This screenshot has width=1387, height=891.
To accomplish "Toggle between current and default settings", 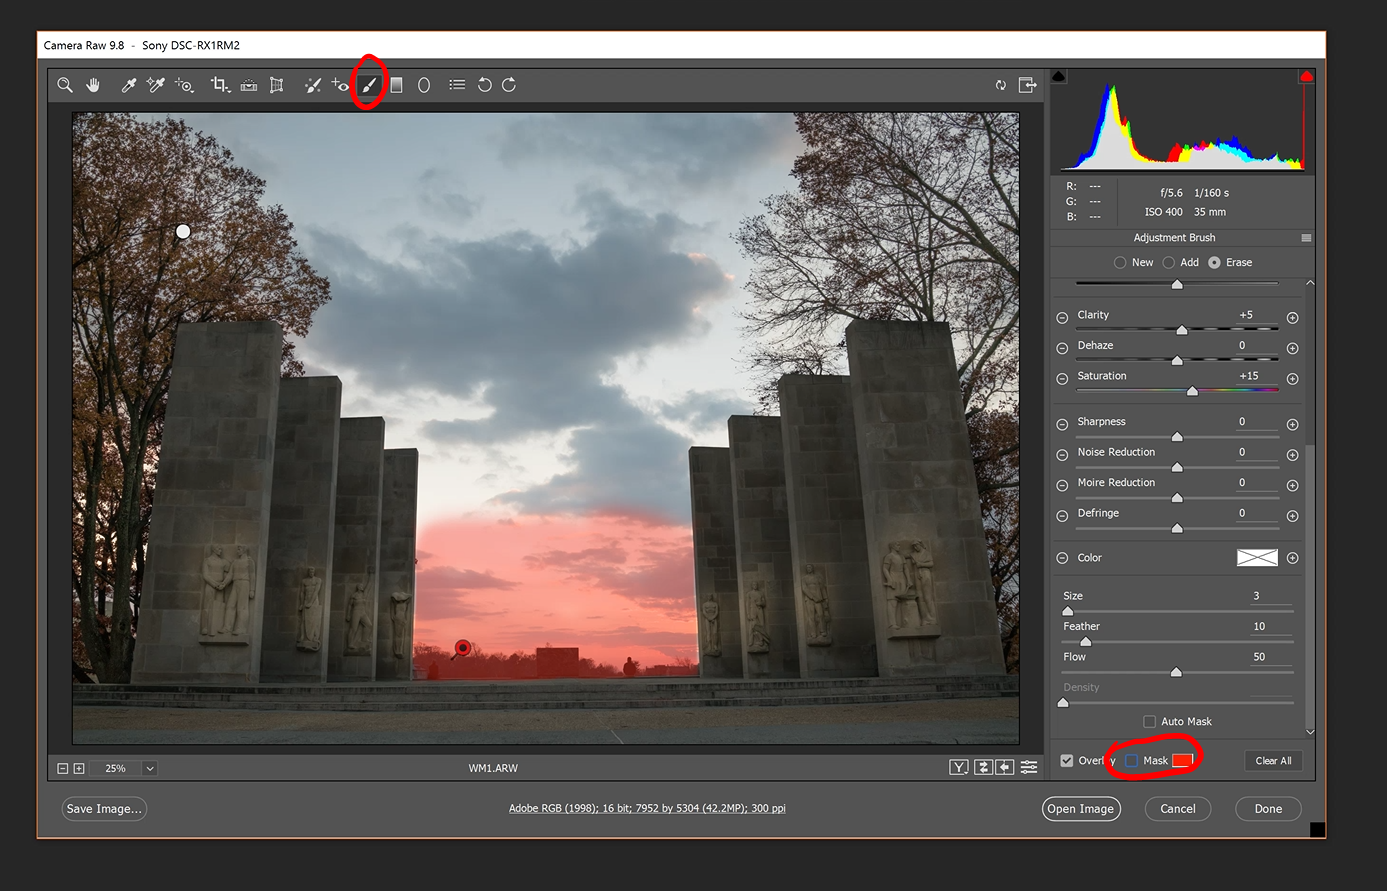I will coord(1029,767).
